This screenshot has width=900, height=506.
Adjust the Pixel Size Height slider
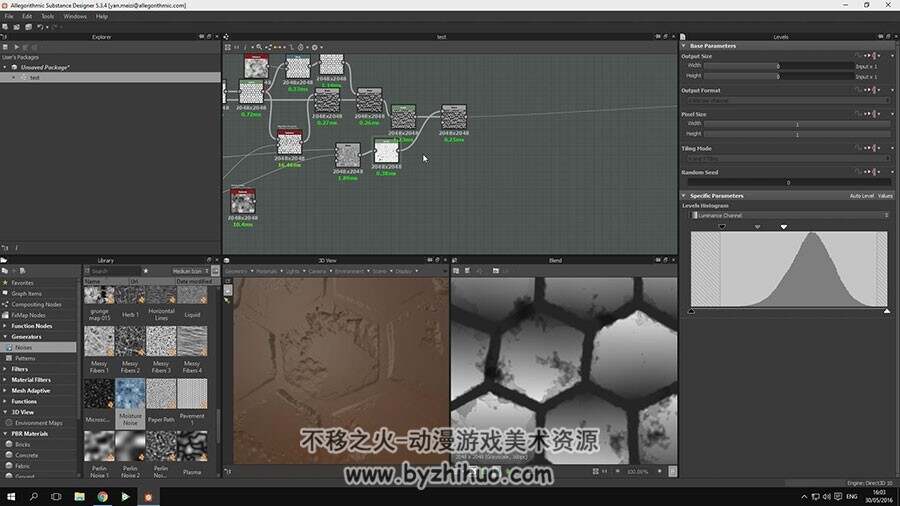[797, 134]
